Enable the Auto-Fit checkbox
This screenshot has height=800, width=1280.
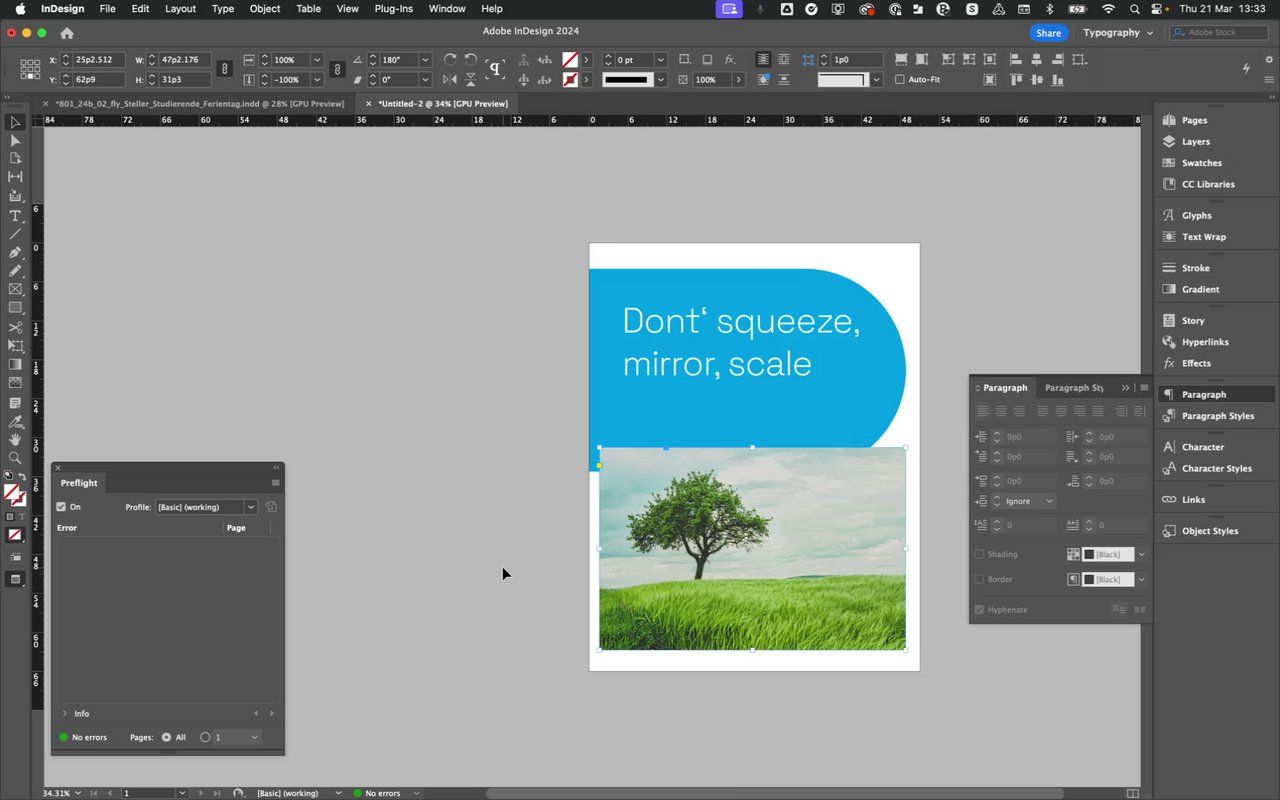pos(900,80)
